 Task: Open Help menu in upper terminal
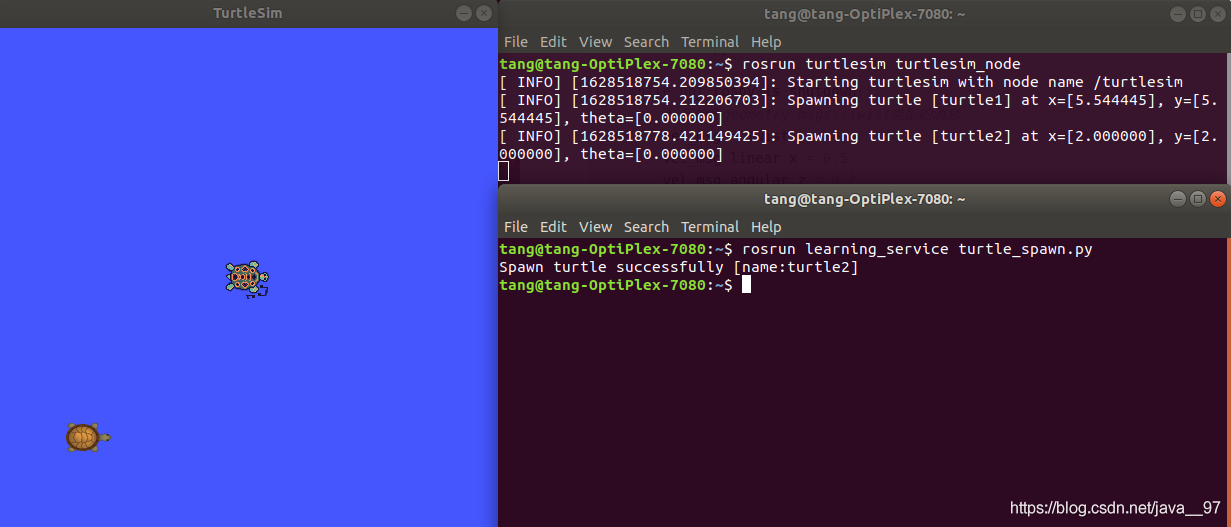click(766, 42)
